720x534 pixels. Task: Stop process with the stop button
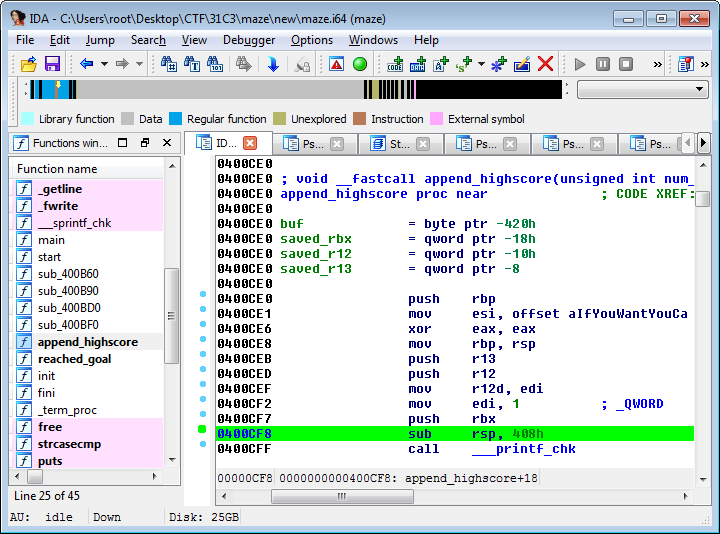click(626, 64)
